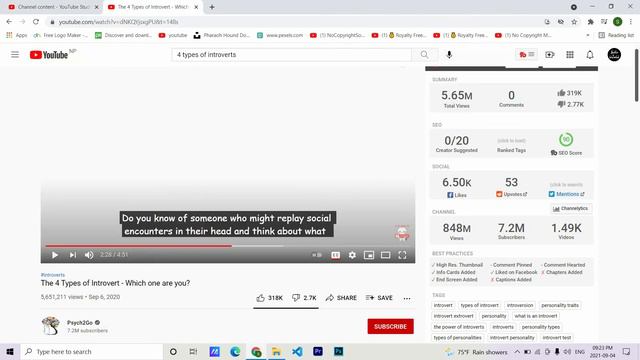This screenshot has width=640, height=360.
Task: Open the Apps bookmarks shortcut
Action: click(x=17, y=36)
